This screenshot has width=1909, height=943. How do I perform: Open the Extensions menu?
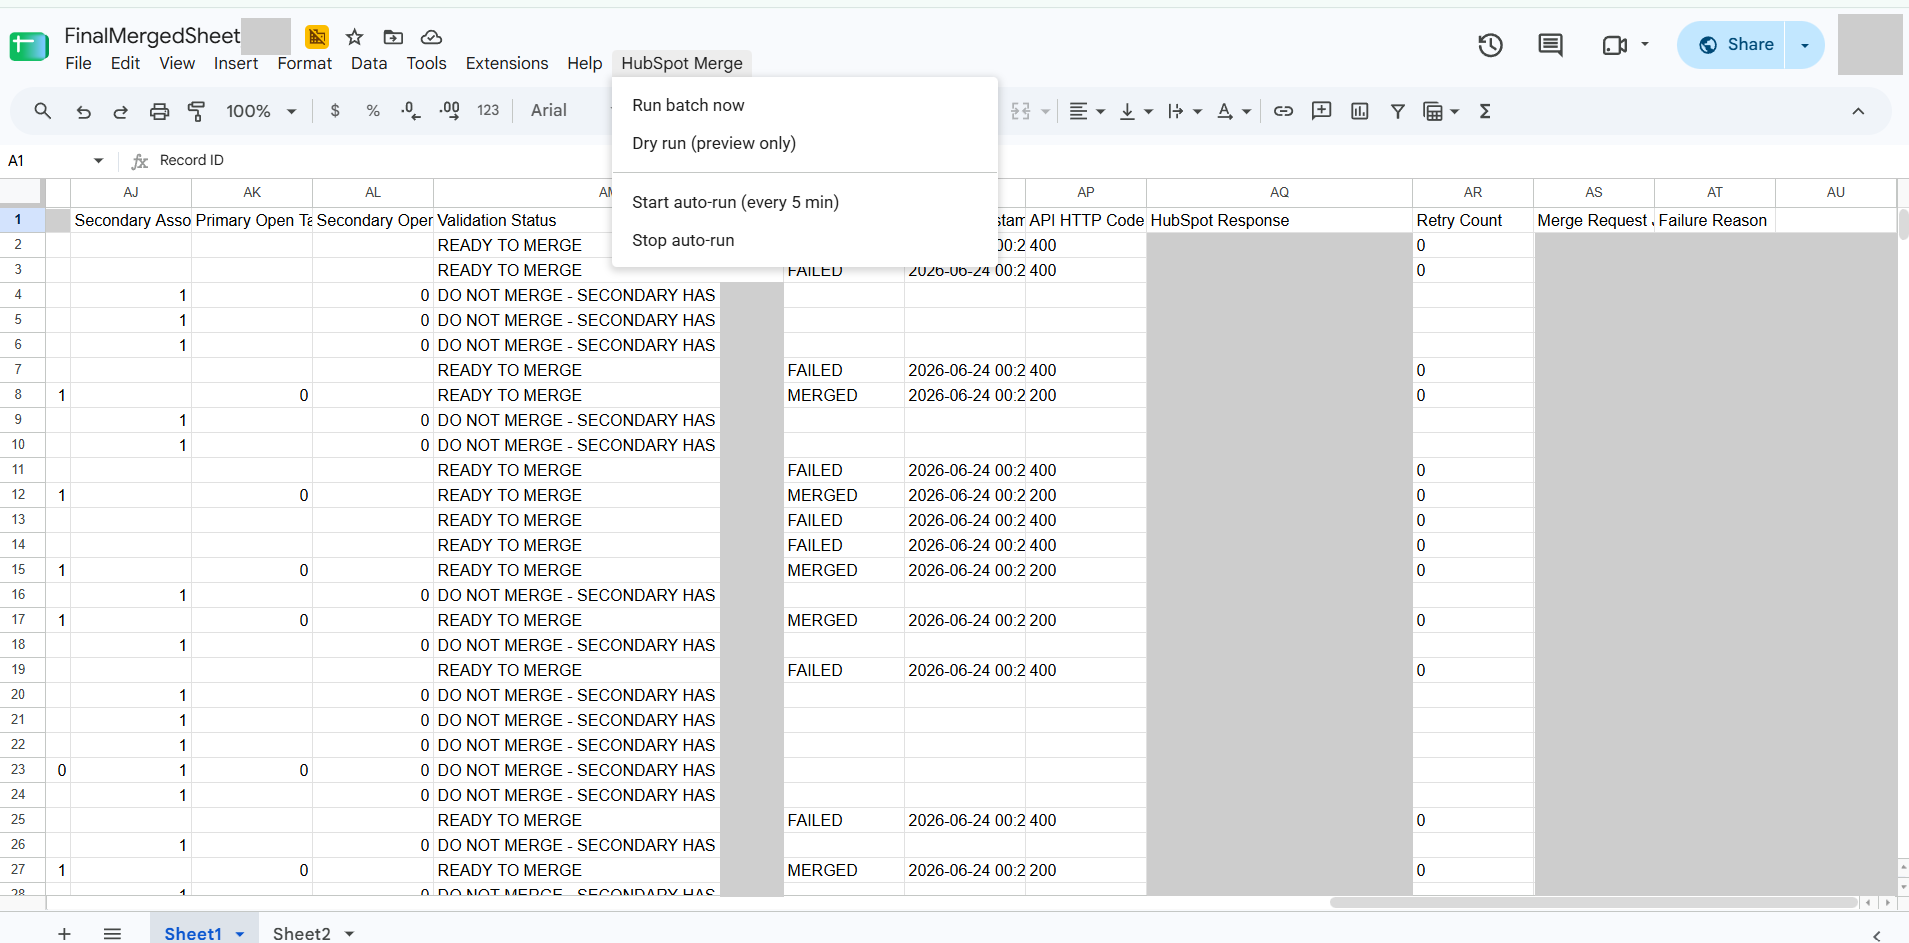[x=507, y=63]
